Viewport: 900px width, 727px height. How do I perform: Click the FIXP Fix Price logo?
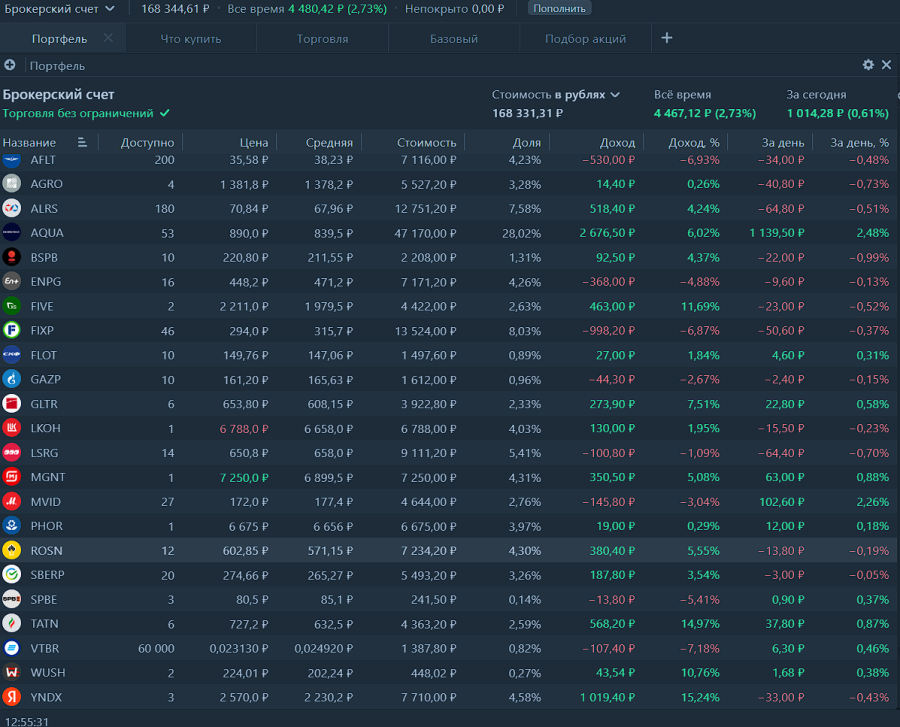tap(11, 331)
